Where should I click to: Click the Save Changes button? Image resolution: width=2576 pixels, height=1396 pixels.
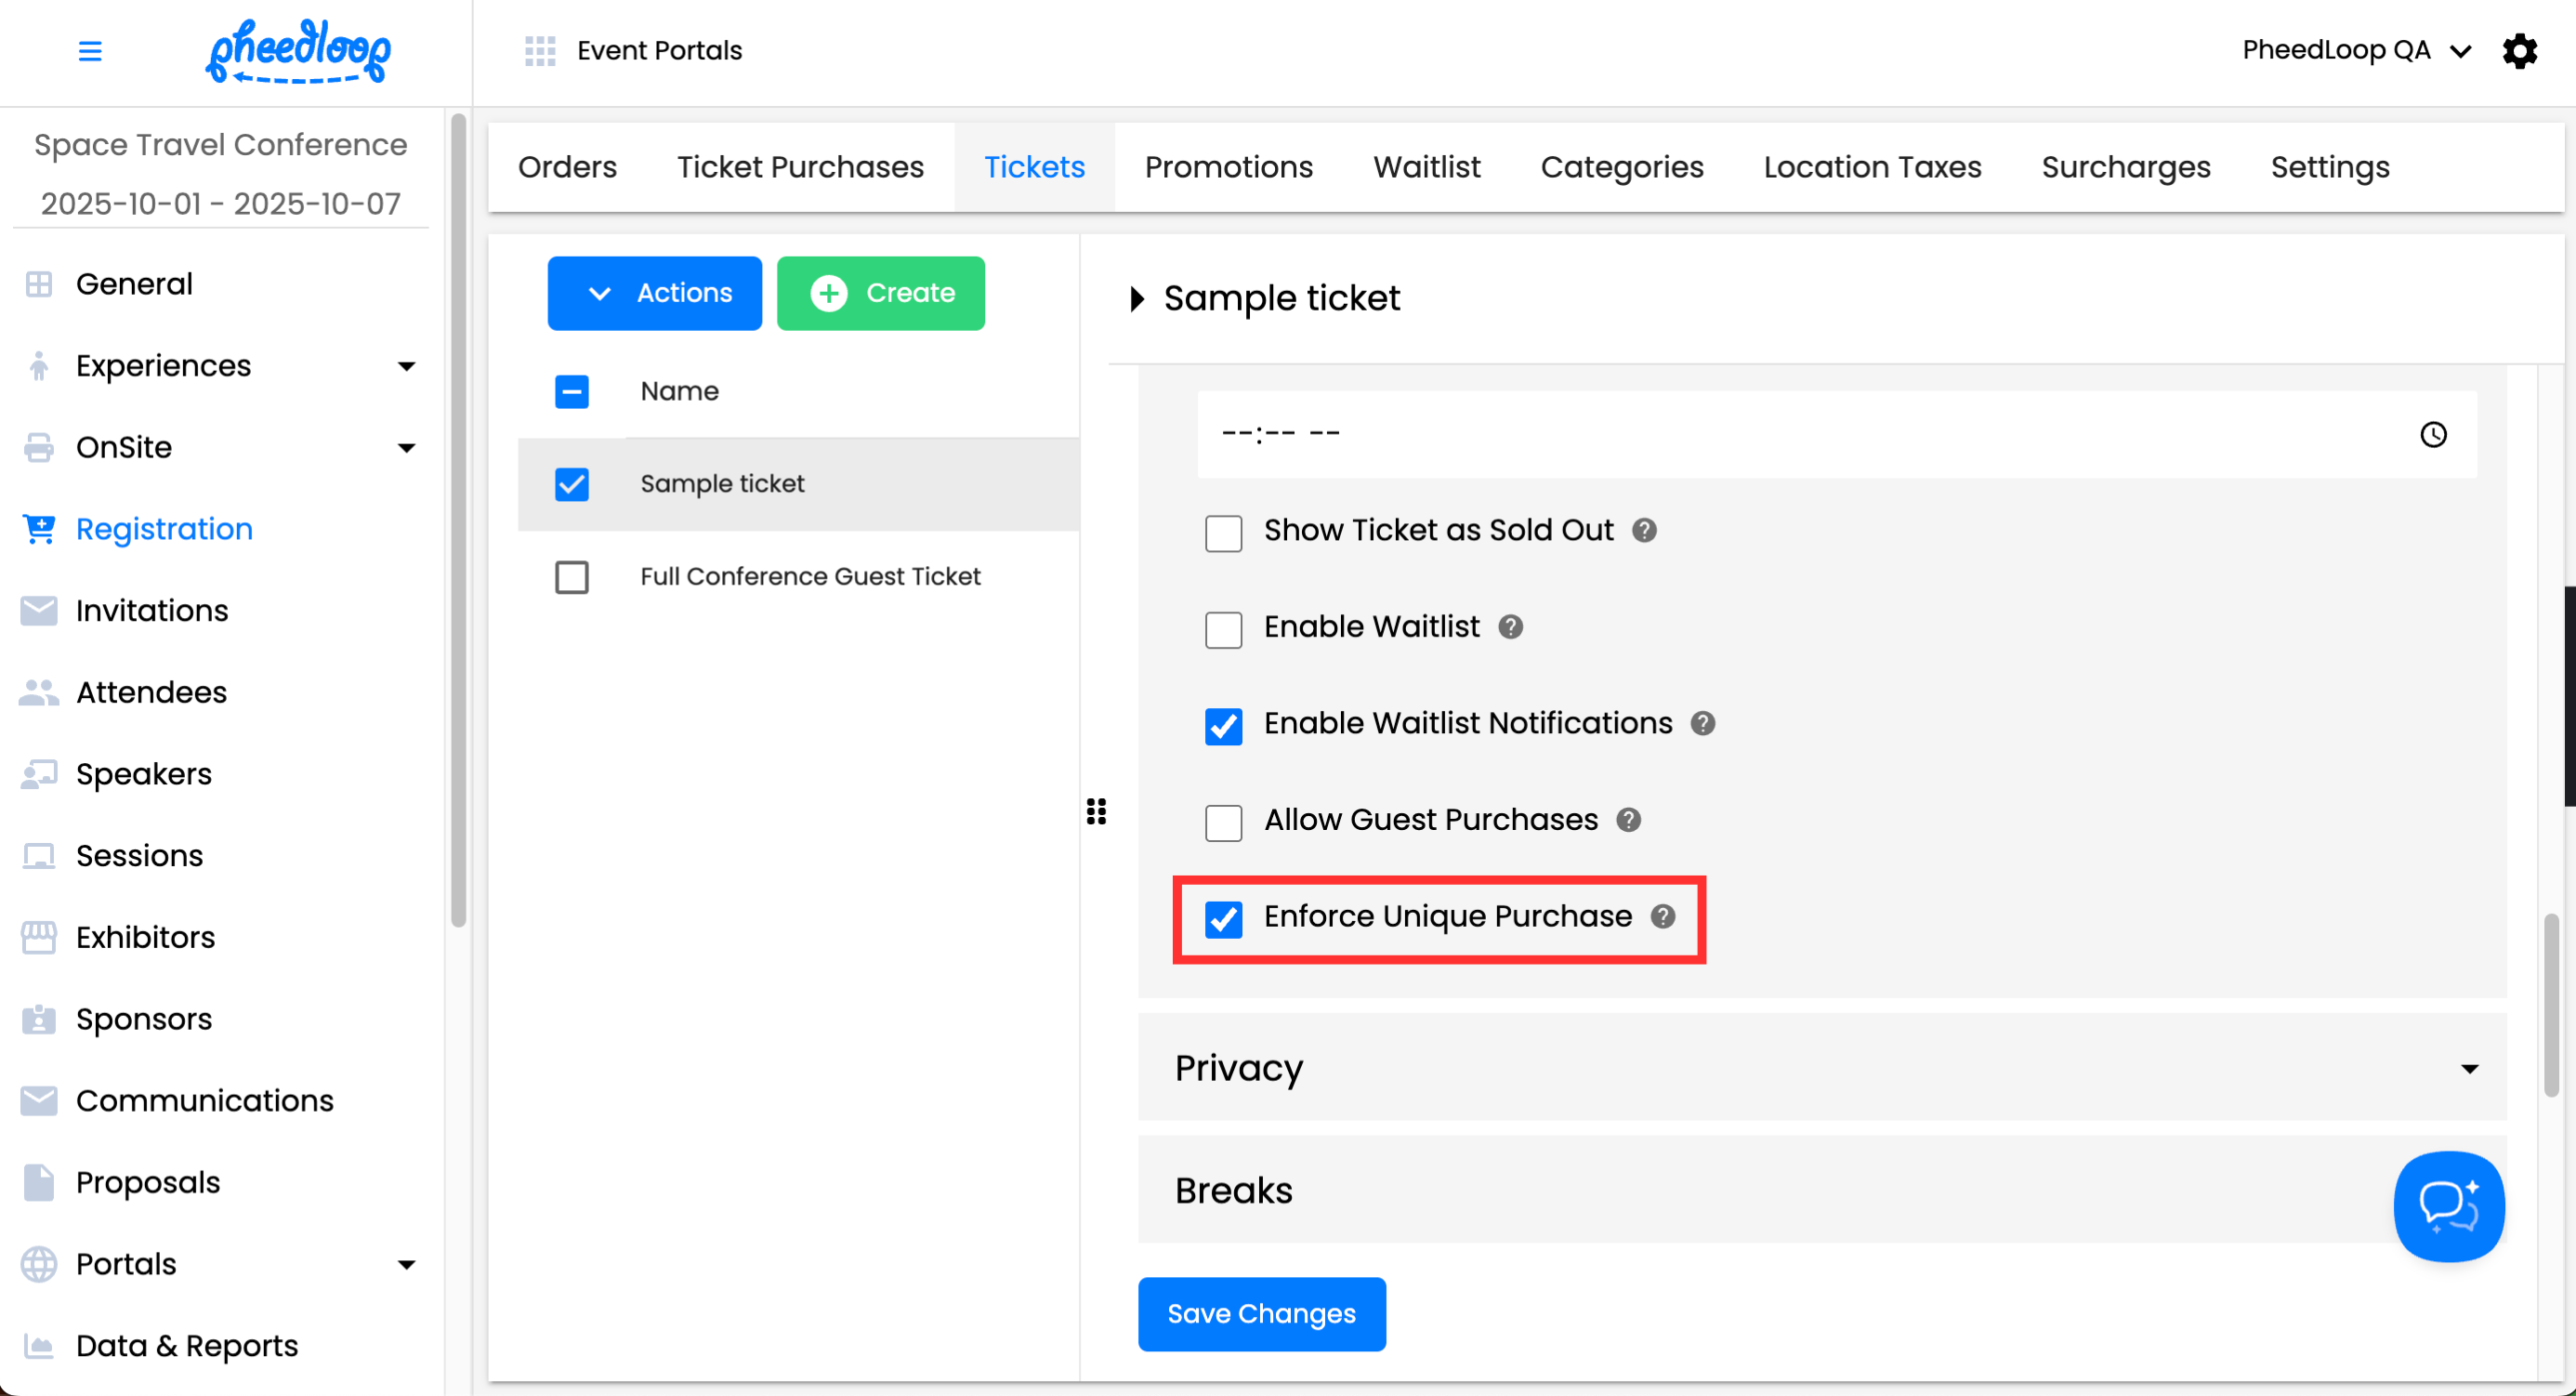tap(1261, 1313)
